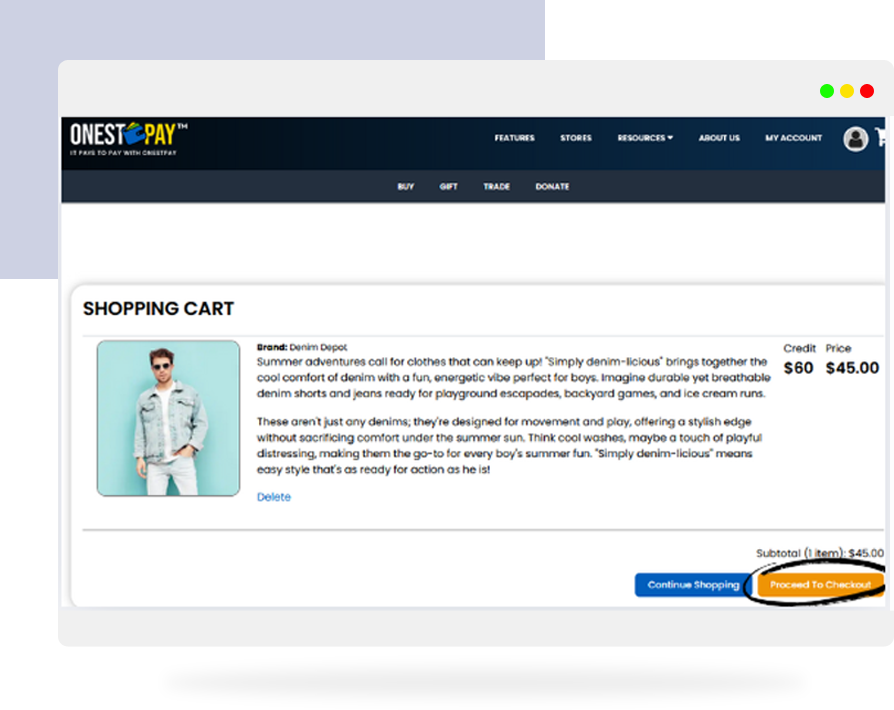Click the Brand: Denim Depot label
Viewport: 894px width, 710px height.
302,347
